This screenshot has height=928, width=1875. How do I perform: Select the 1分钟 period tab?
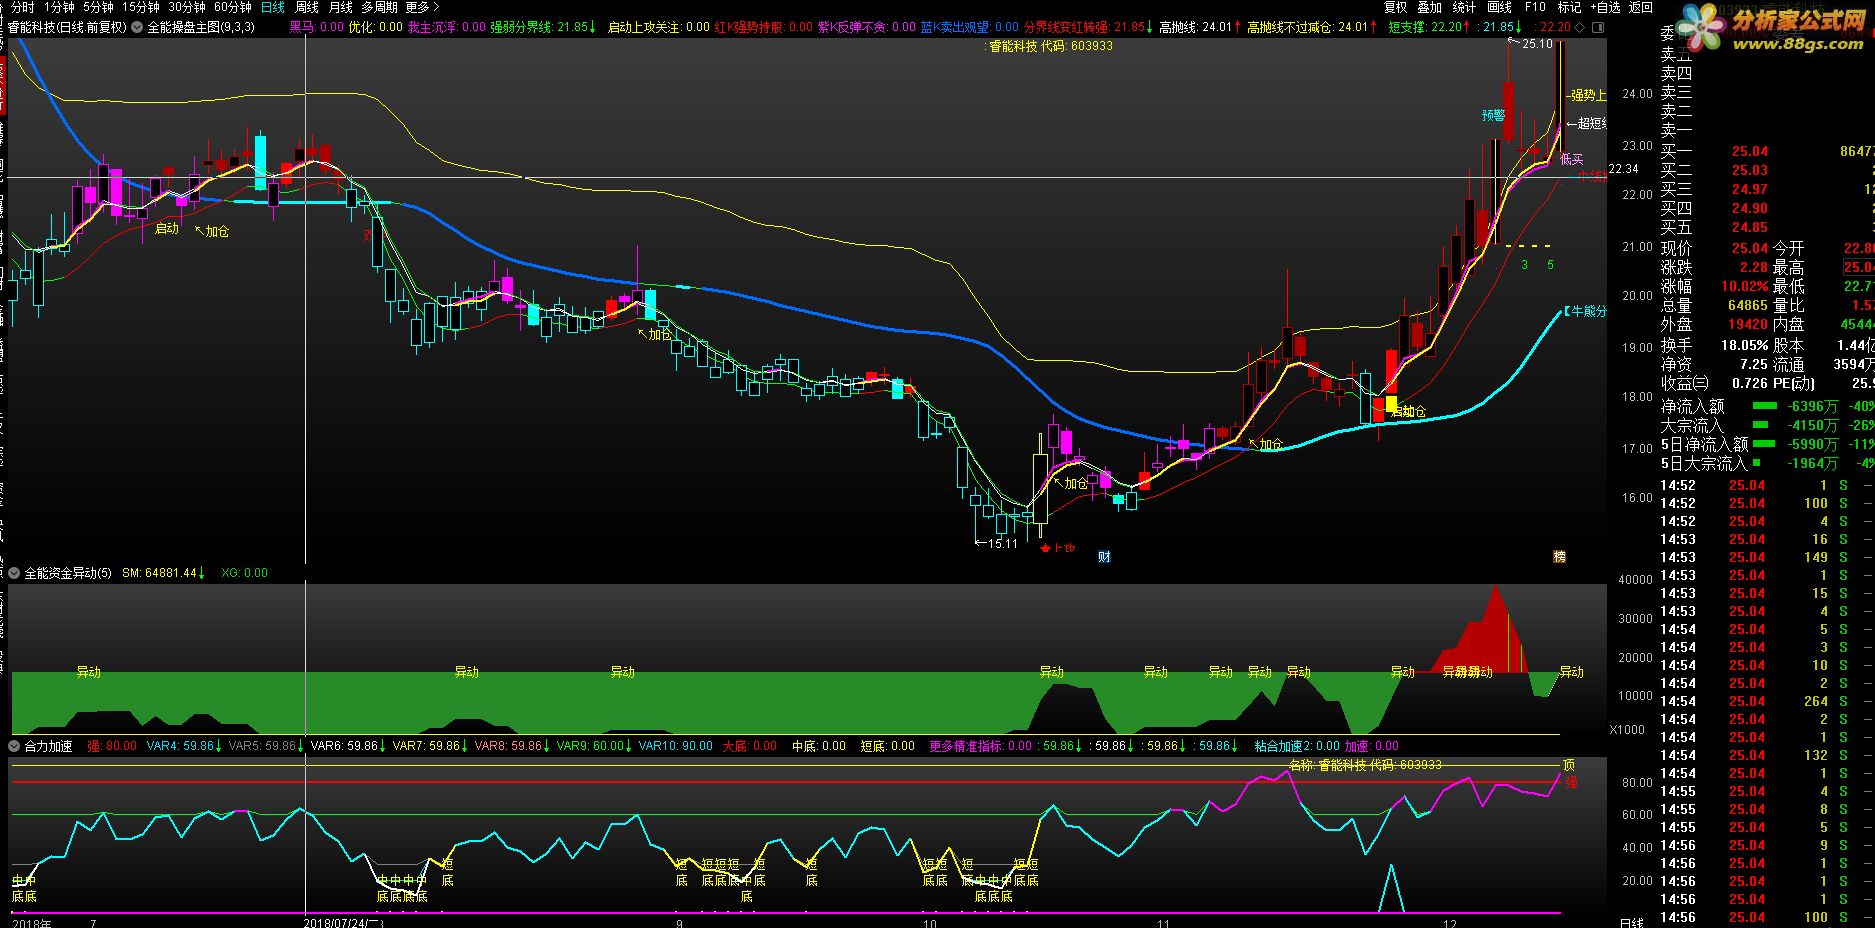point(59,7)
